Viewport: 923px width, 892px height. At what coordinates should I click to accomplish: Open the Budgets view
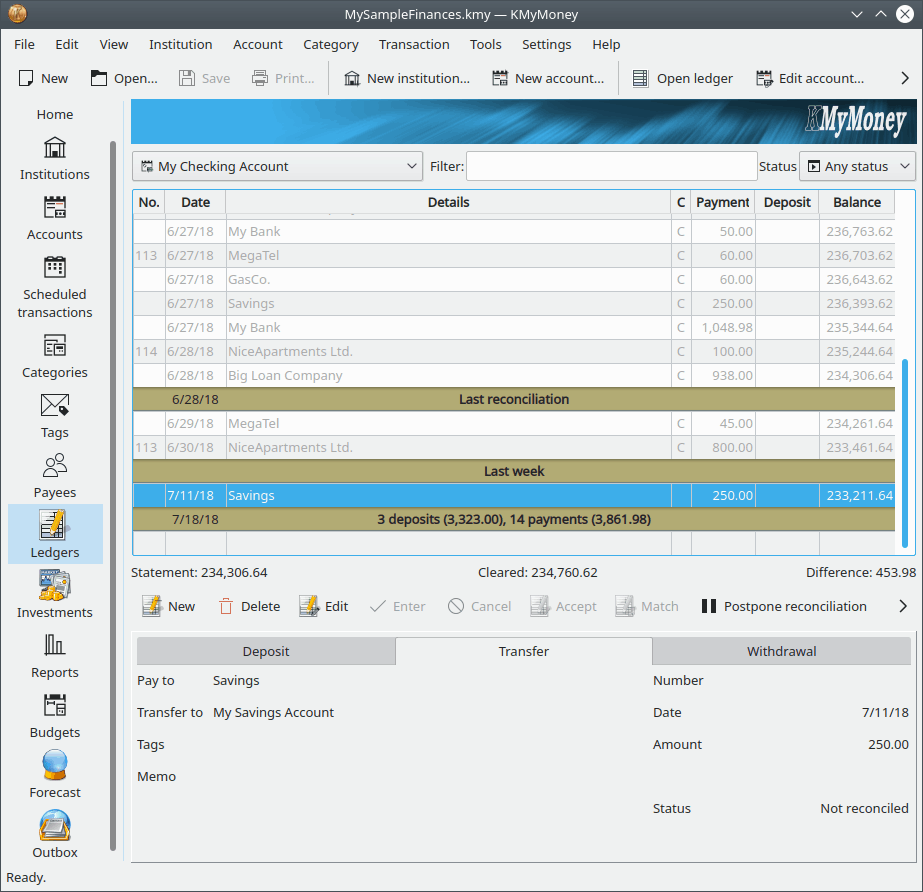coord(55,714)
